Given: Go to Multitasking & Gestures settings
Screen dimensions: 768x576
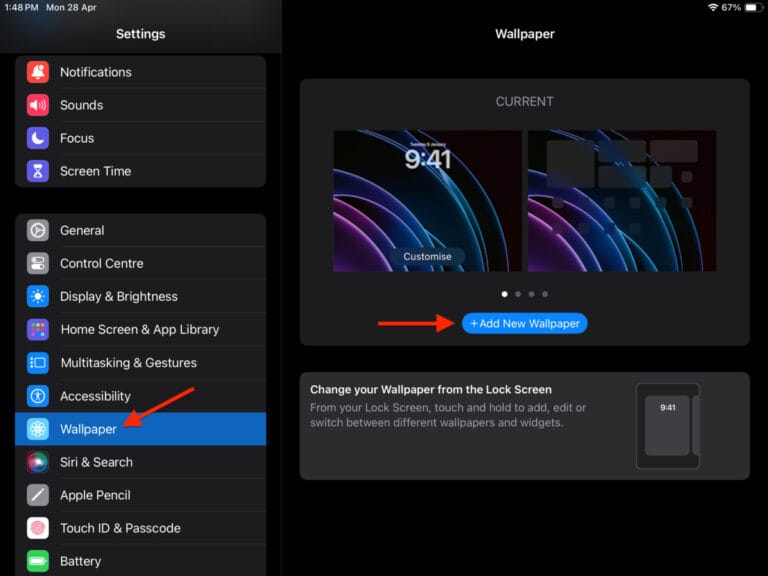Looking at the screenshot, I should click(x=128, y=362).
